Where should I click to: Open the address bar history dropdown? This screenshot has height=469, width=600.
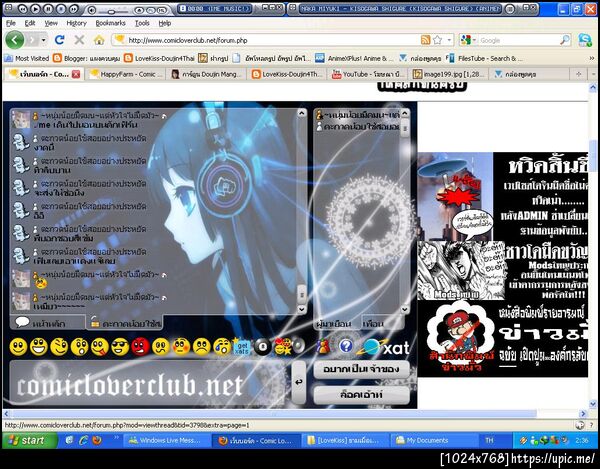click(450, 40)
